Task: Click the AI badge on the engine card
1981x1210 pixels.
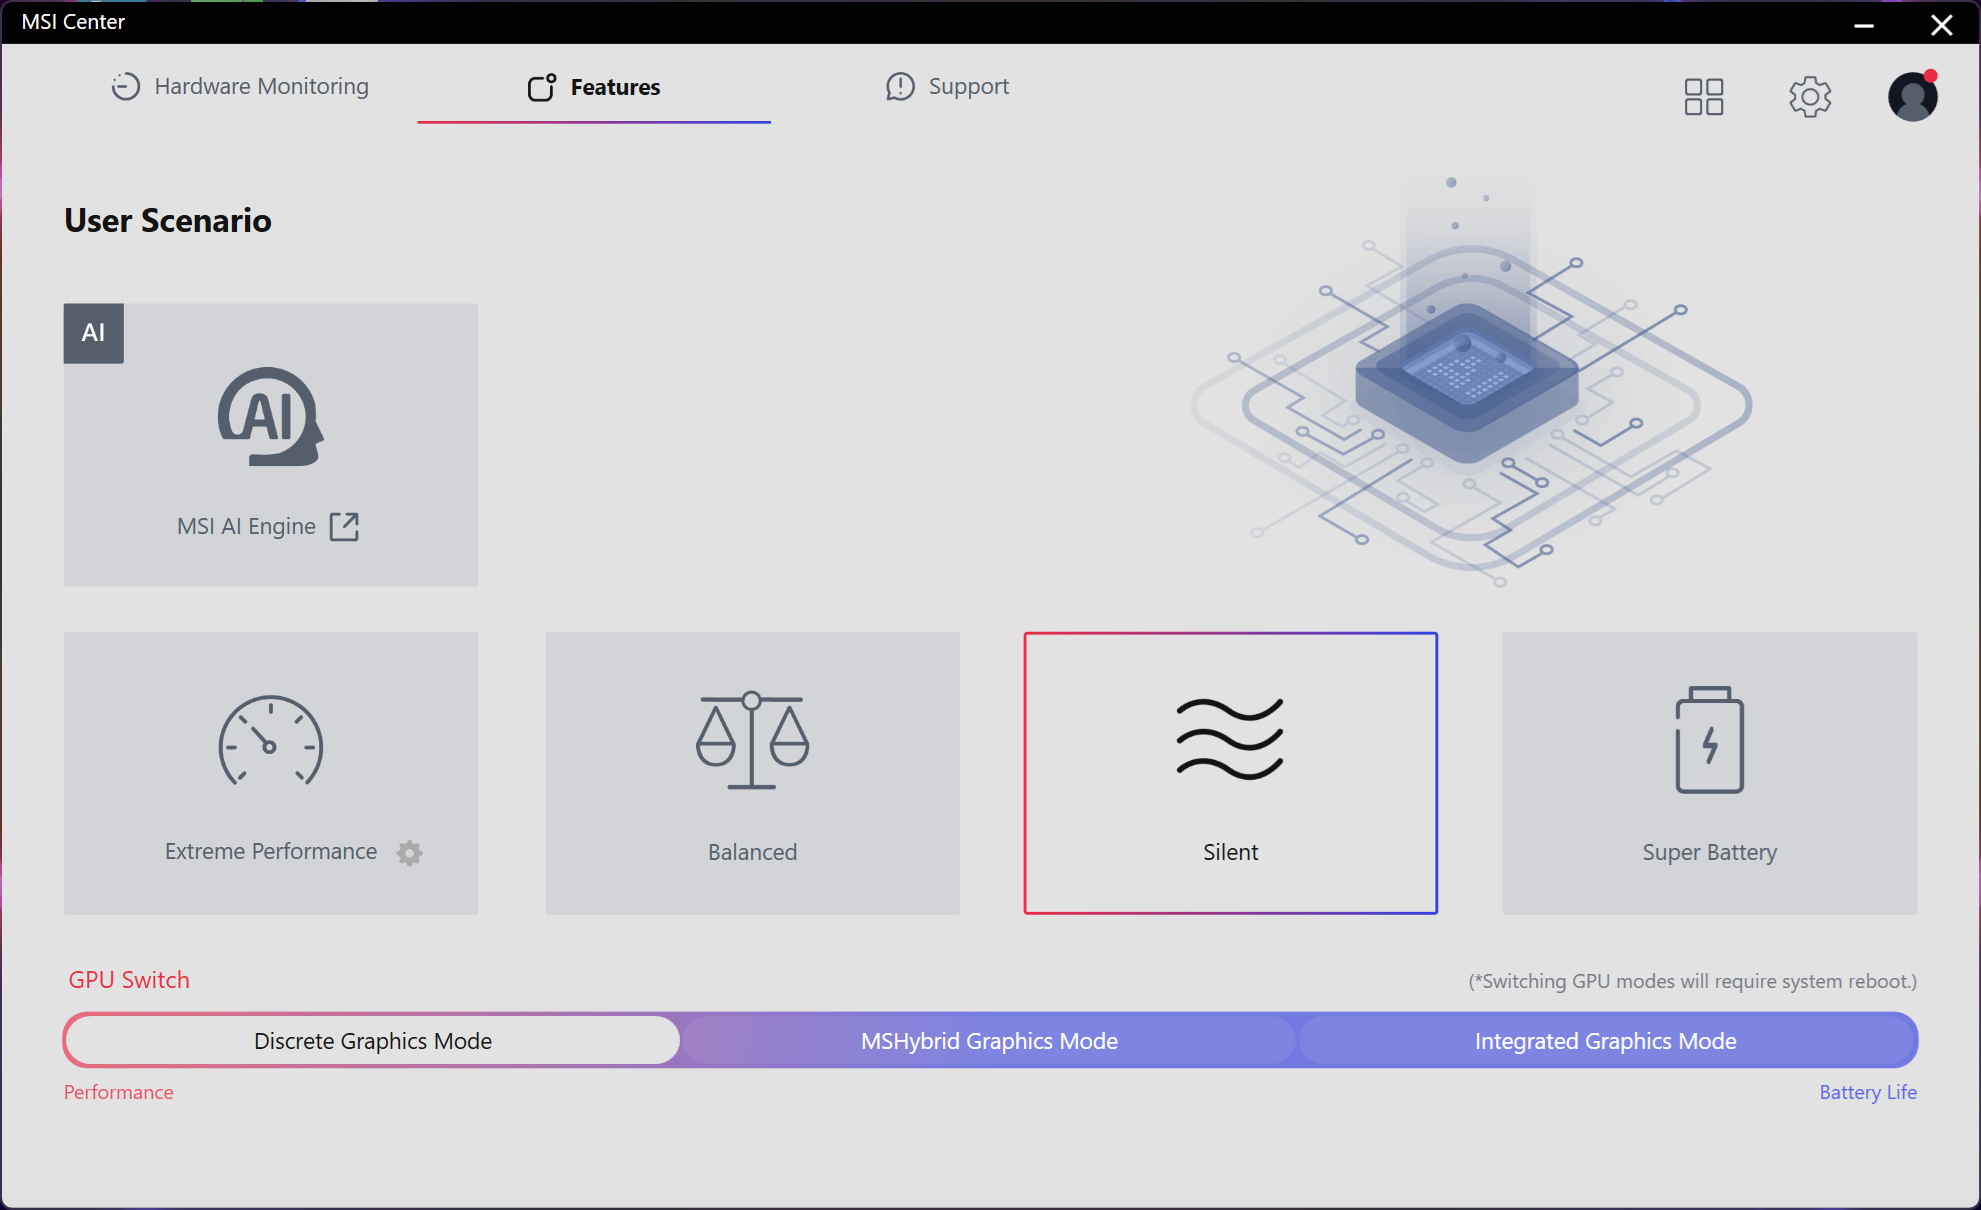Action: point(94,333)
